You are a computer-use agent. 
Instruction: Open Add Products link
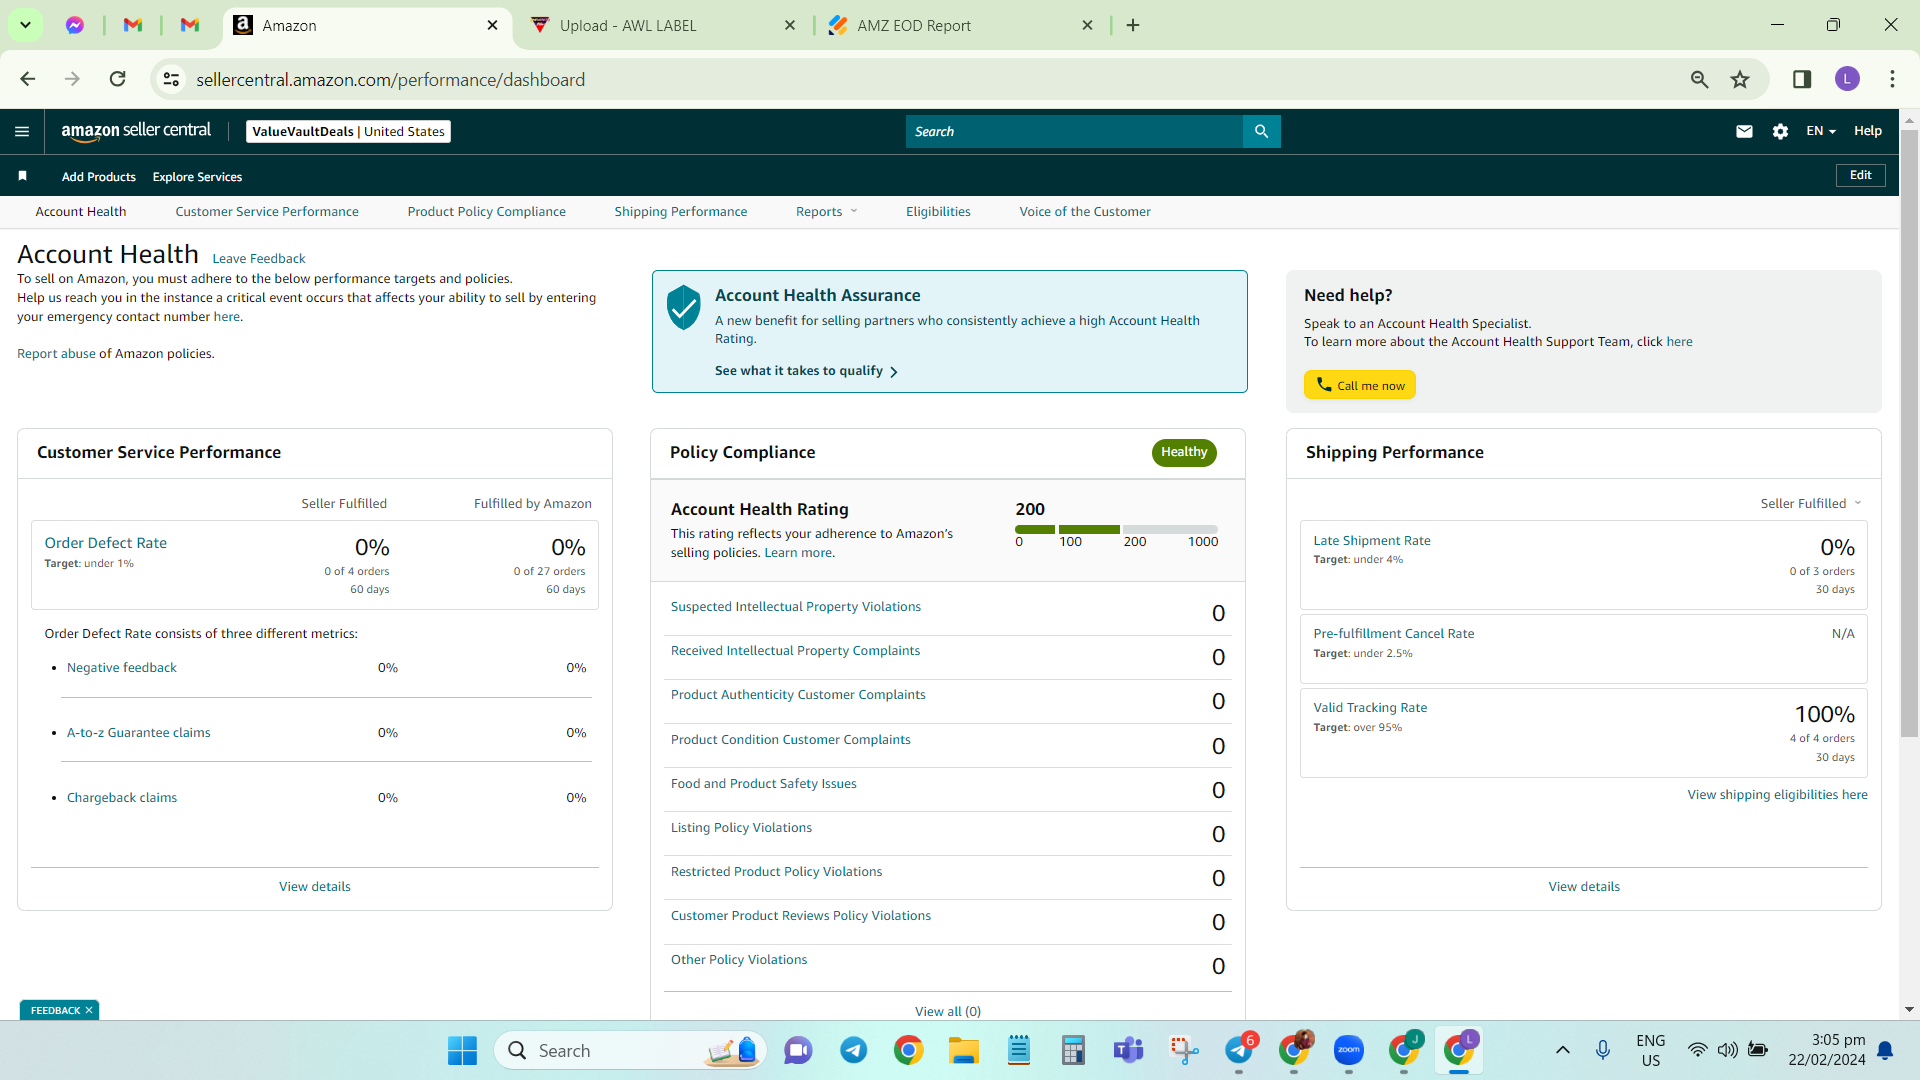[99, 177]
